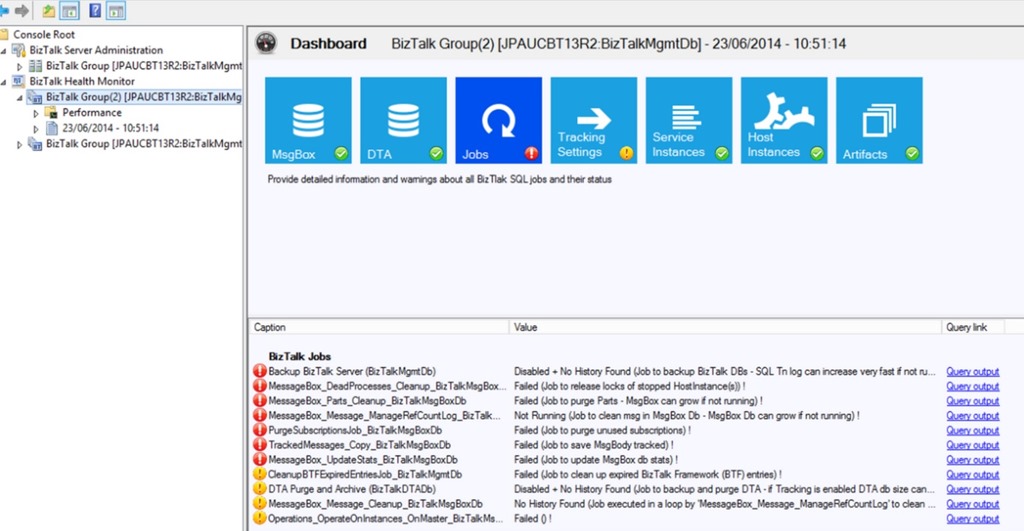Collapse the BizTalk Server Administration node

click(x=4, y=50)
